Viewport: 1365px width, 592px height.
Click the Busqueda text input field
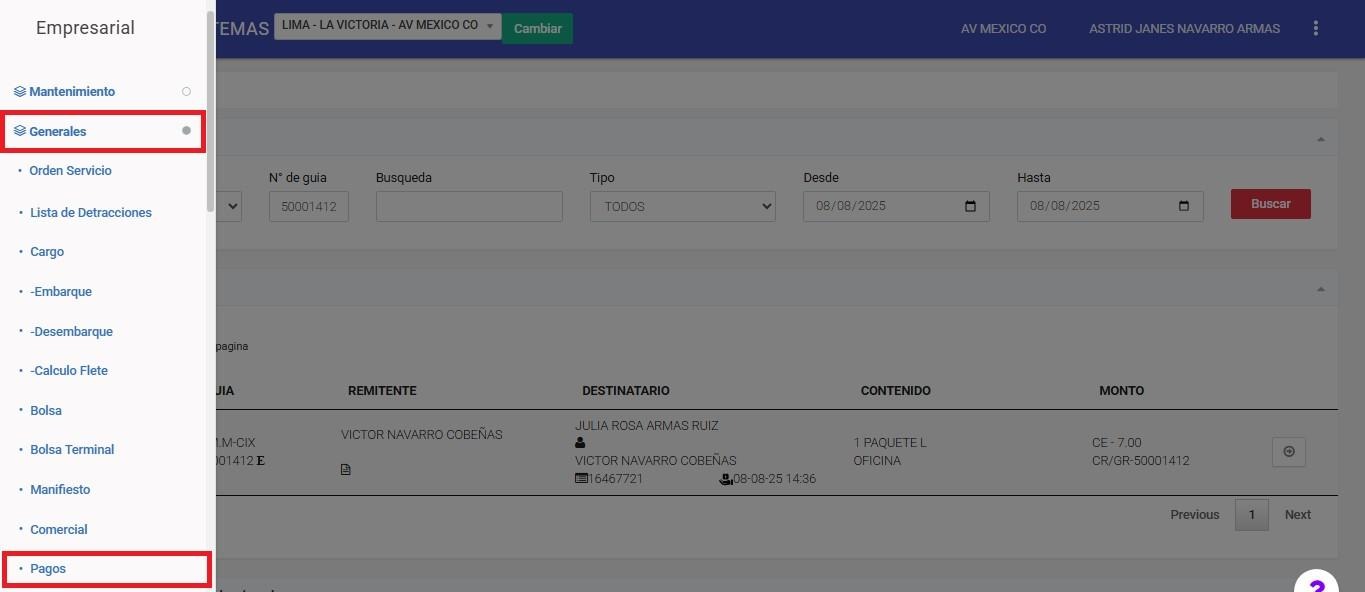469,206
